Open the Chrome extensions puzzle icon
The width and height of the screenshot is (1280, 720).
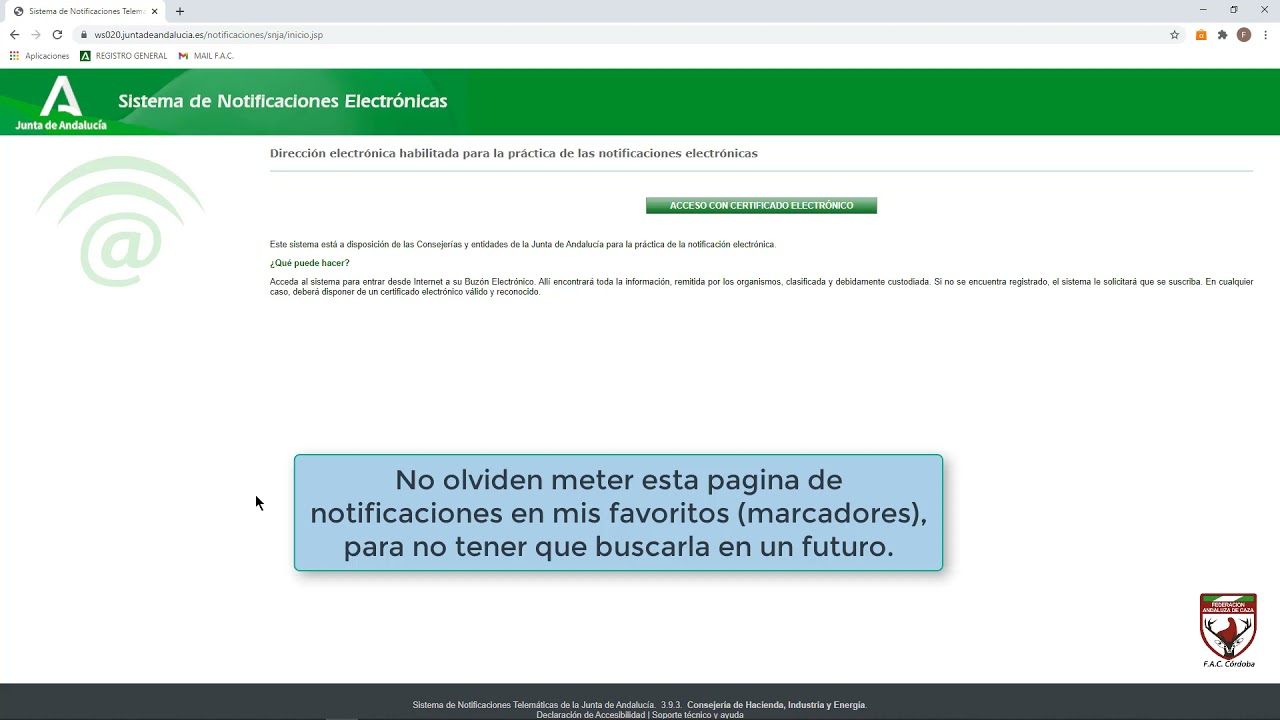coord(1222,34)
